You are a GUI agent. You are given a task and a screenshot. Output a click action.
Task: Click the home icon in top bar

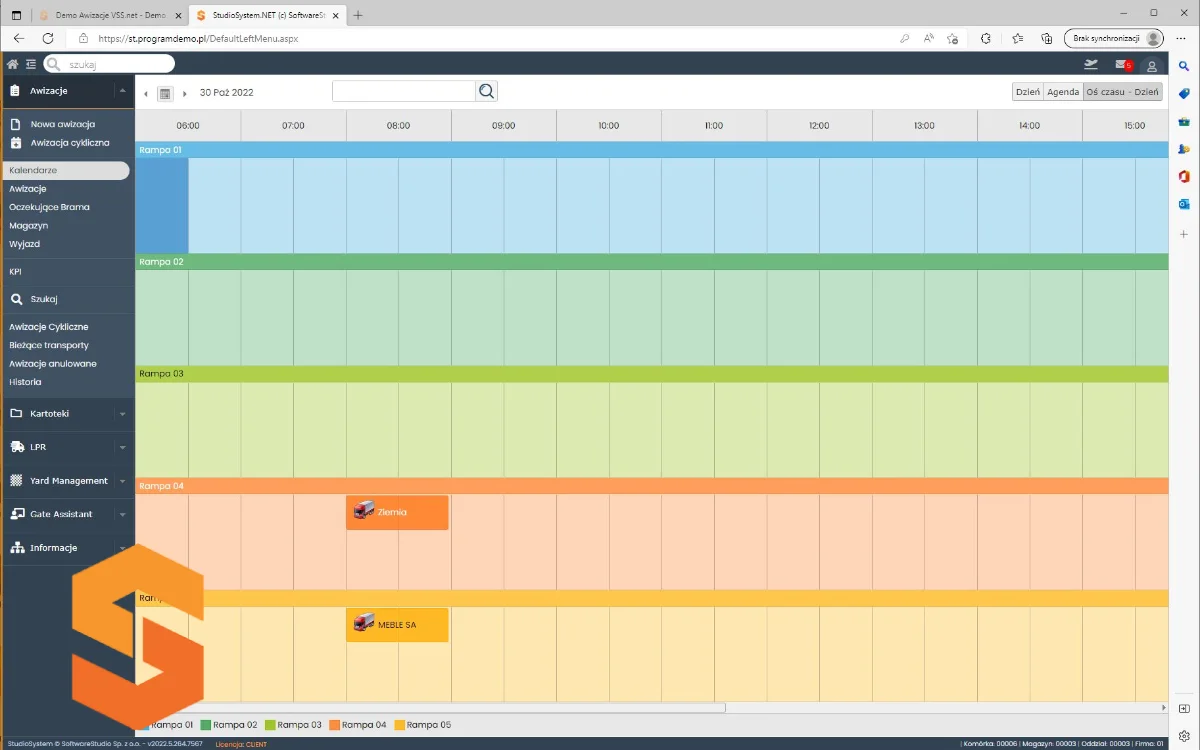13,65
